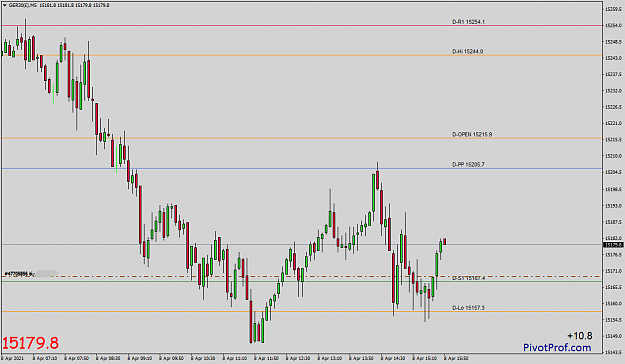Click the 15149.0 price scale value
Image resolution: width=625 pixels, height=364 pixels.
pyautogui.click(x=613, y=336)
